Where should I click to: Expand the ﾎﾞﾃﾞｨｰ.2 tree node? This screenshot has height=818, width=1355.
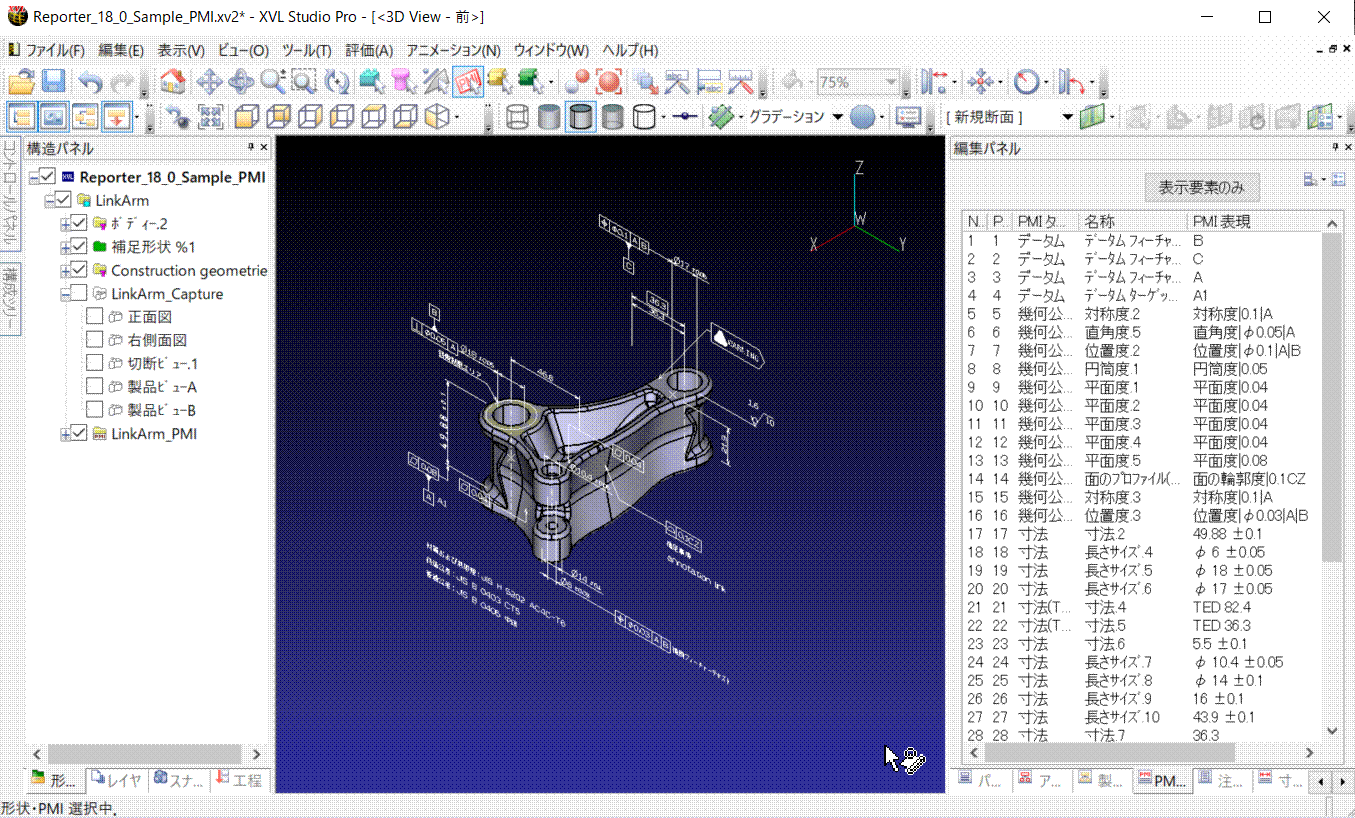(66, 224)
